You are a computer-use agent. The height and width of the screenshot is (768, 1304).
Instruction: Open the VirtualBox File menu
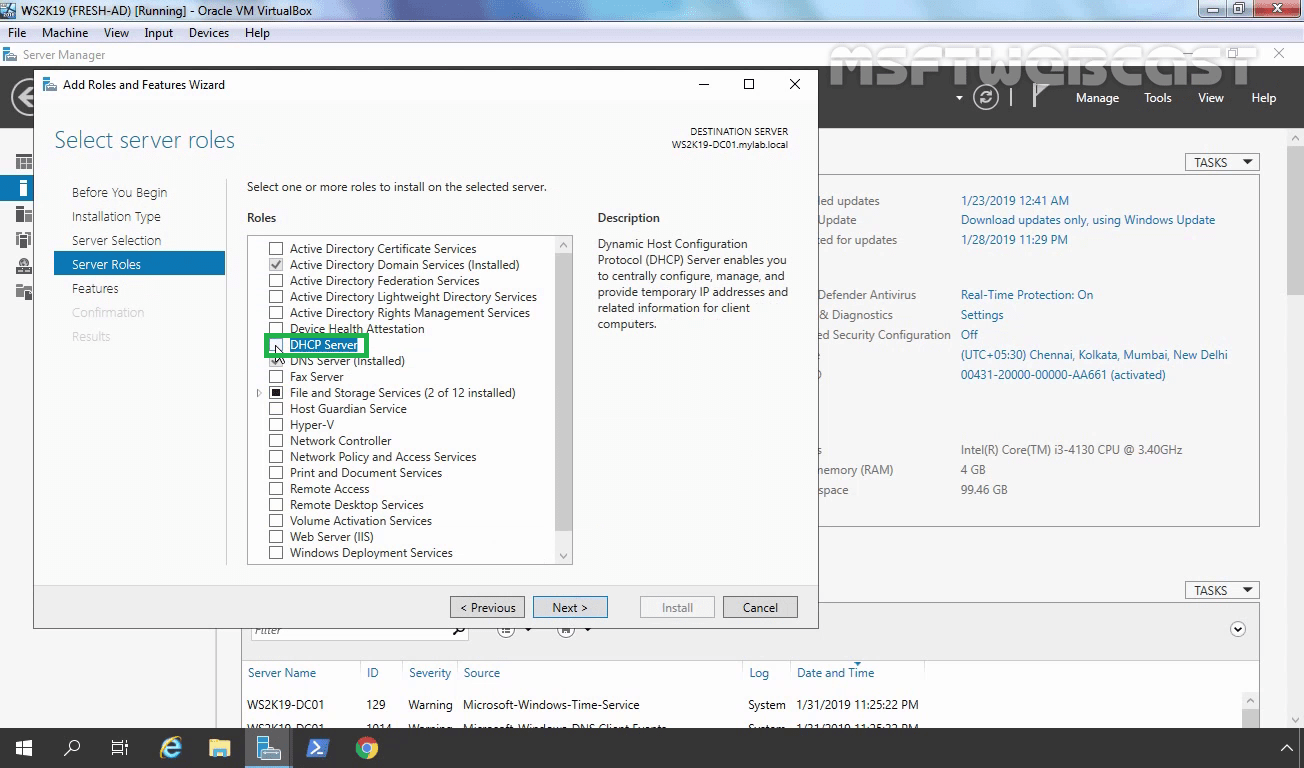tap(17, 33)
